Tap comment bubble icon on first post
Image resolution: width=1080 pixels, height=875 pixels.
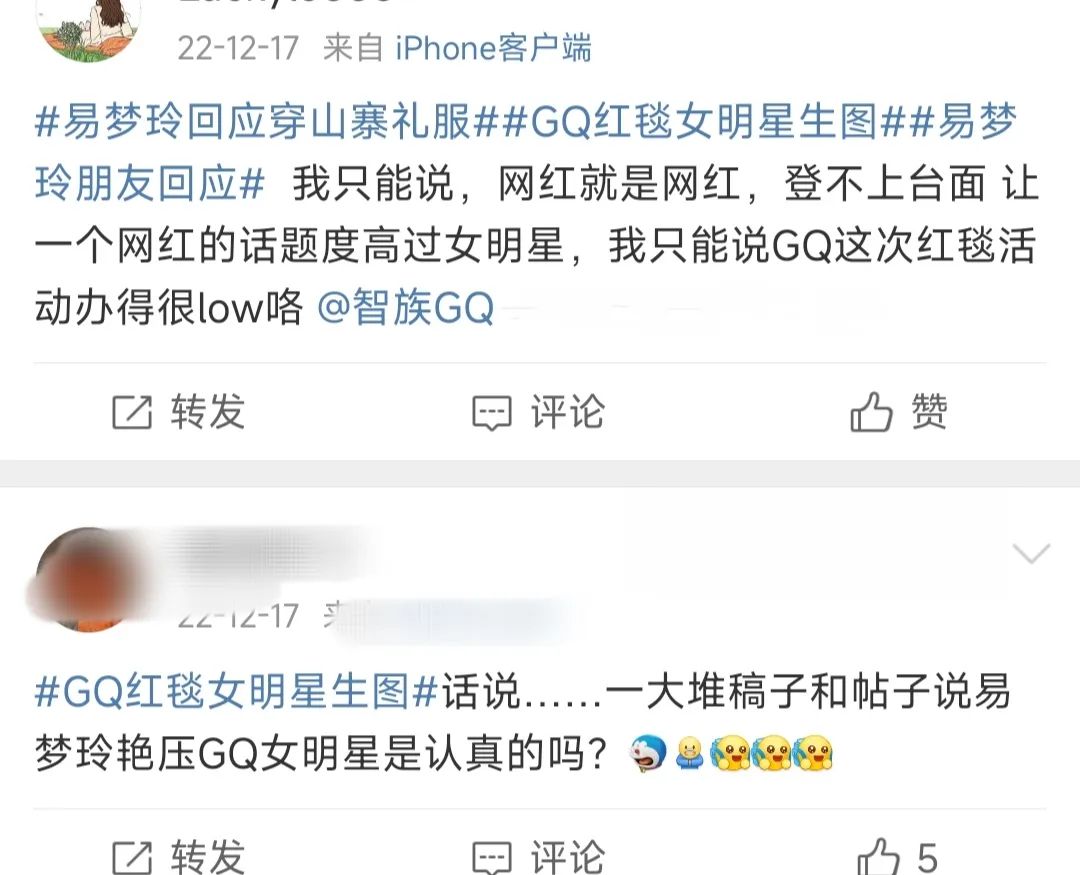492,413
